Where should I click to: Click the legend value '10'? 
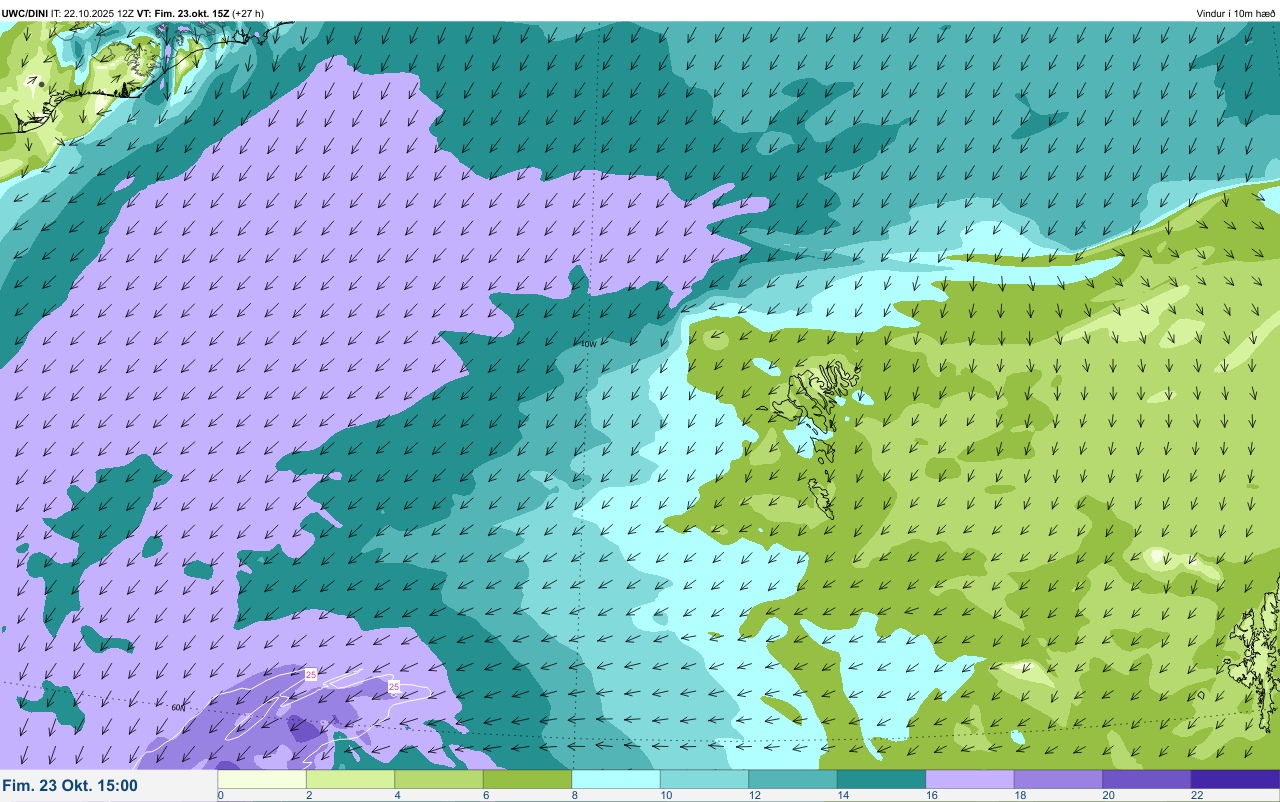point(666,795)
